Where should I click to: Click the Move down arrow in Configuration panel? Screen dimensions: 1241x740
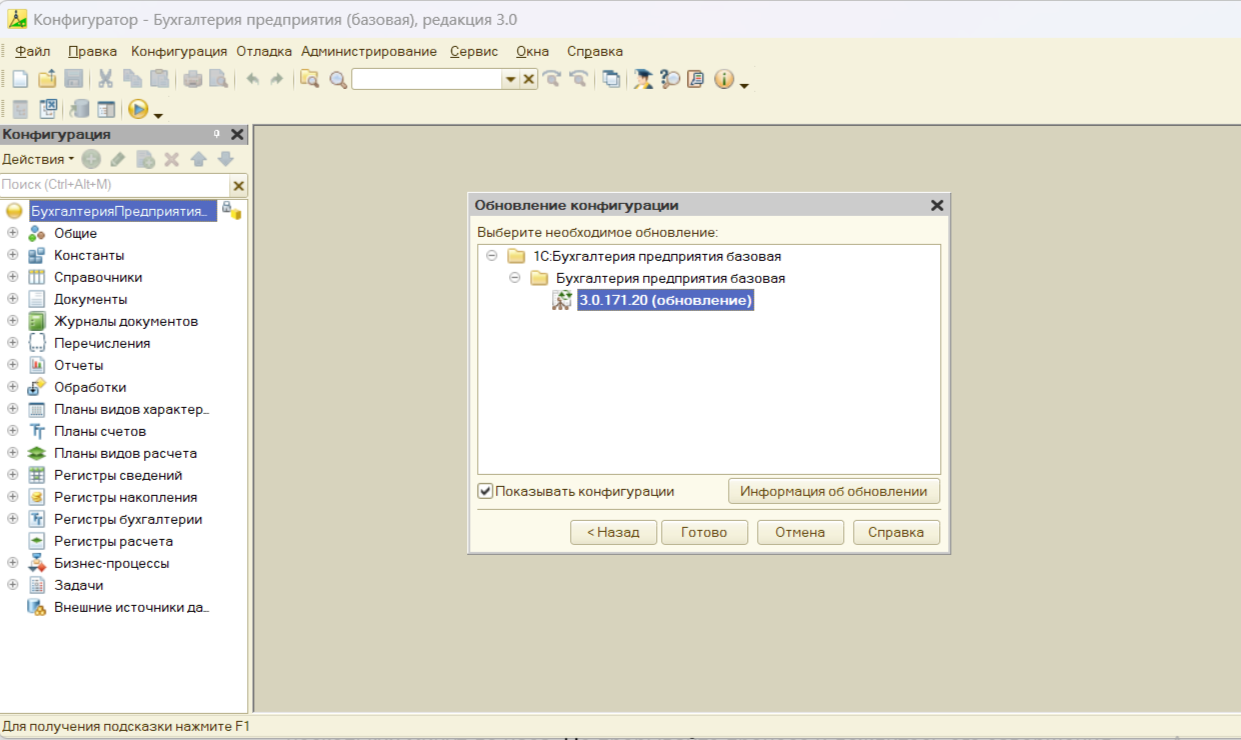pyautogui.click(x=225, y=159)
